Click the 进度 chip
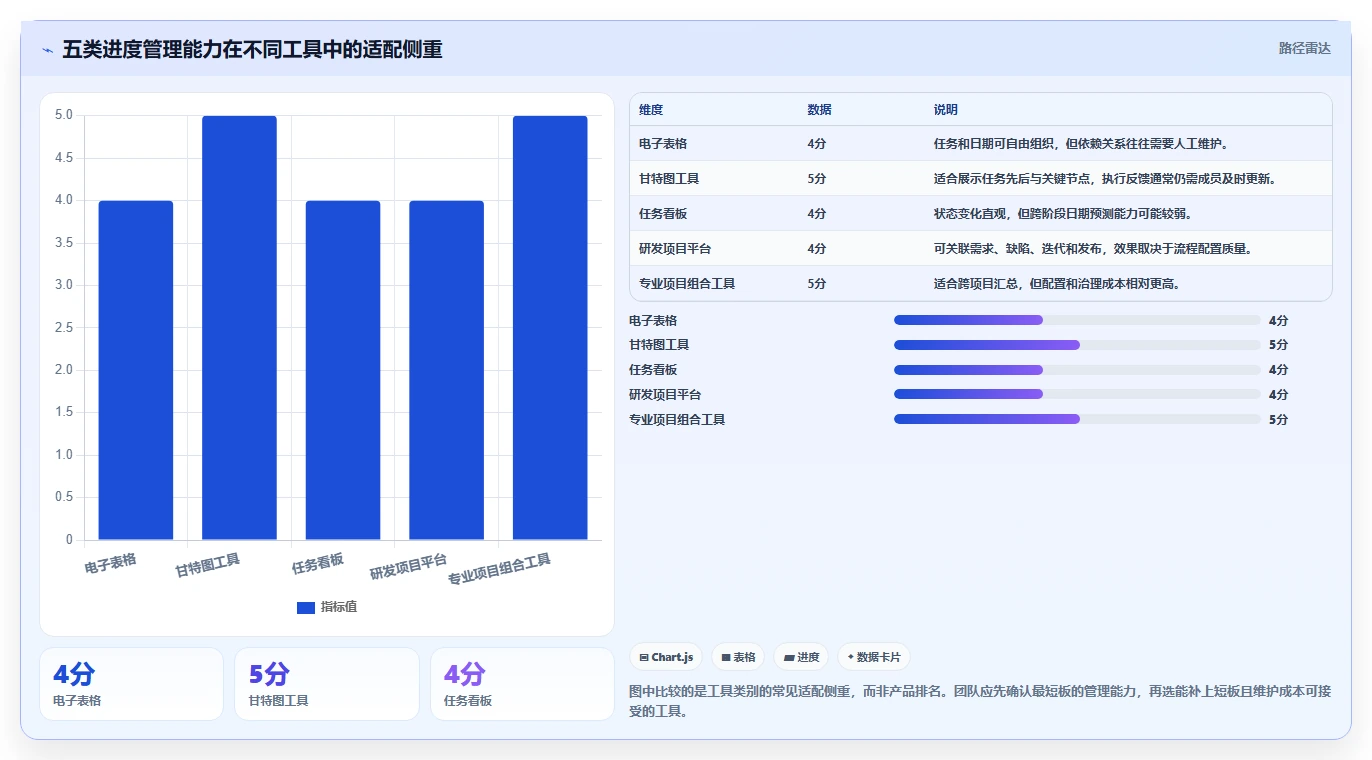Screen dimensions: 1372x760 coord(801,657)
